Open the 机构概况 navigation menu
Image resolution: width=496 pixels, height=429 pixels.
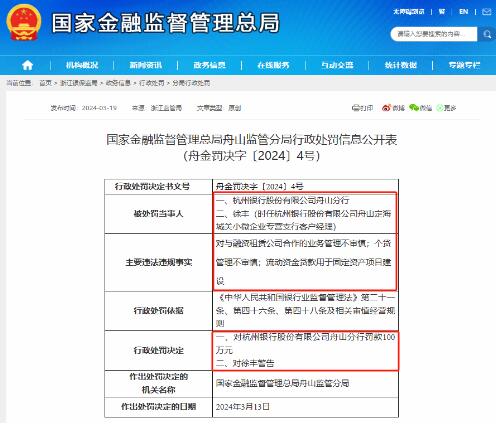coord(82,65)
